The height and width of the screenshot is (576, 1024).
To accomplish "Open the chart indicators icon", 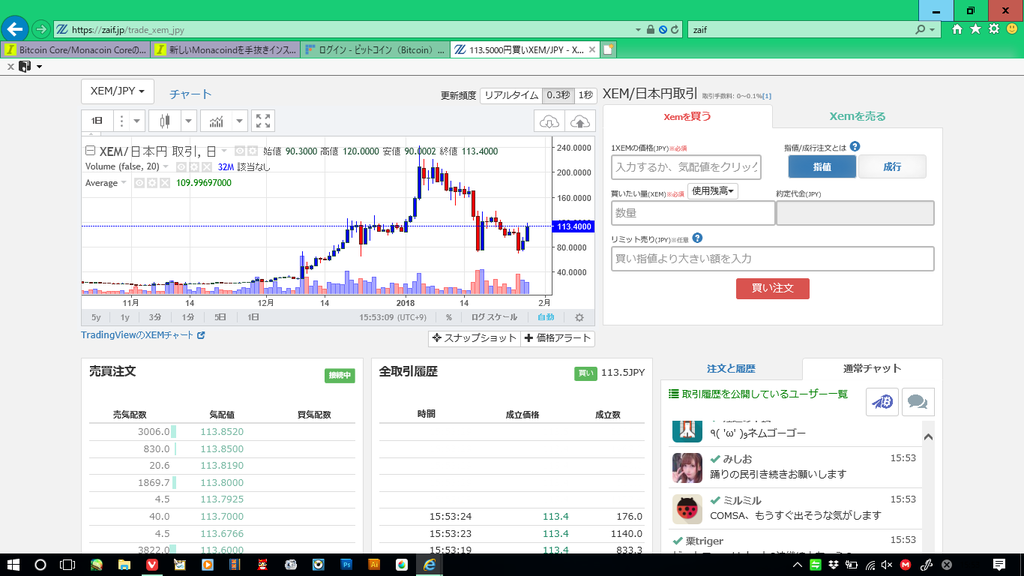I will pyautogui.click(x=216, y=121).
